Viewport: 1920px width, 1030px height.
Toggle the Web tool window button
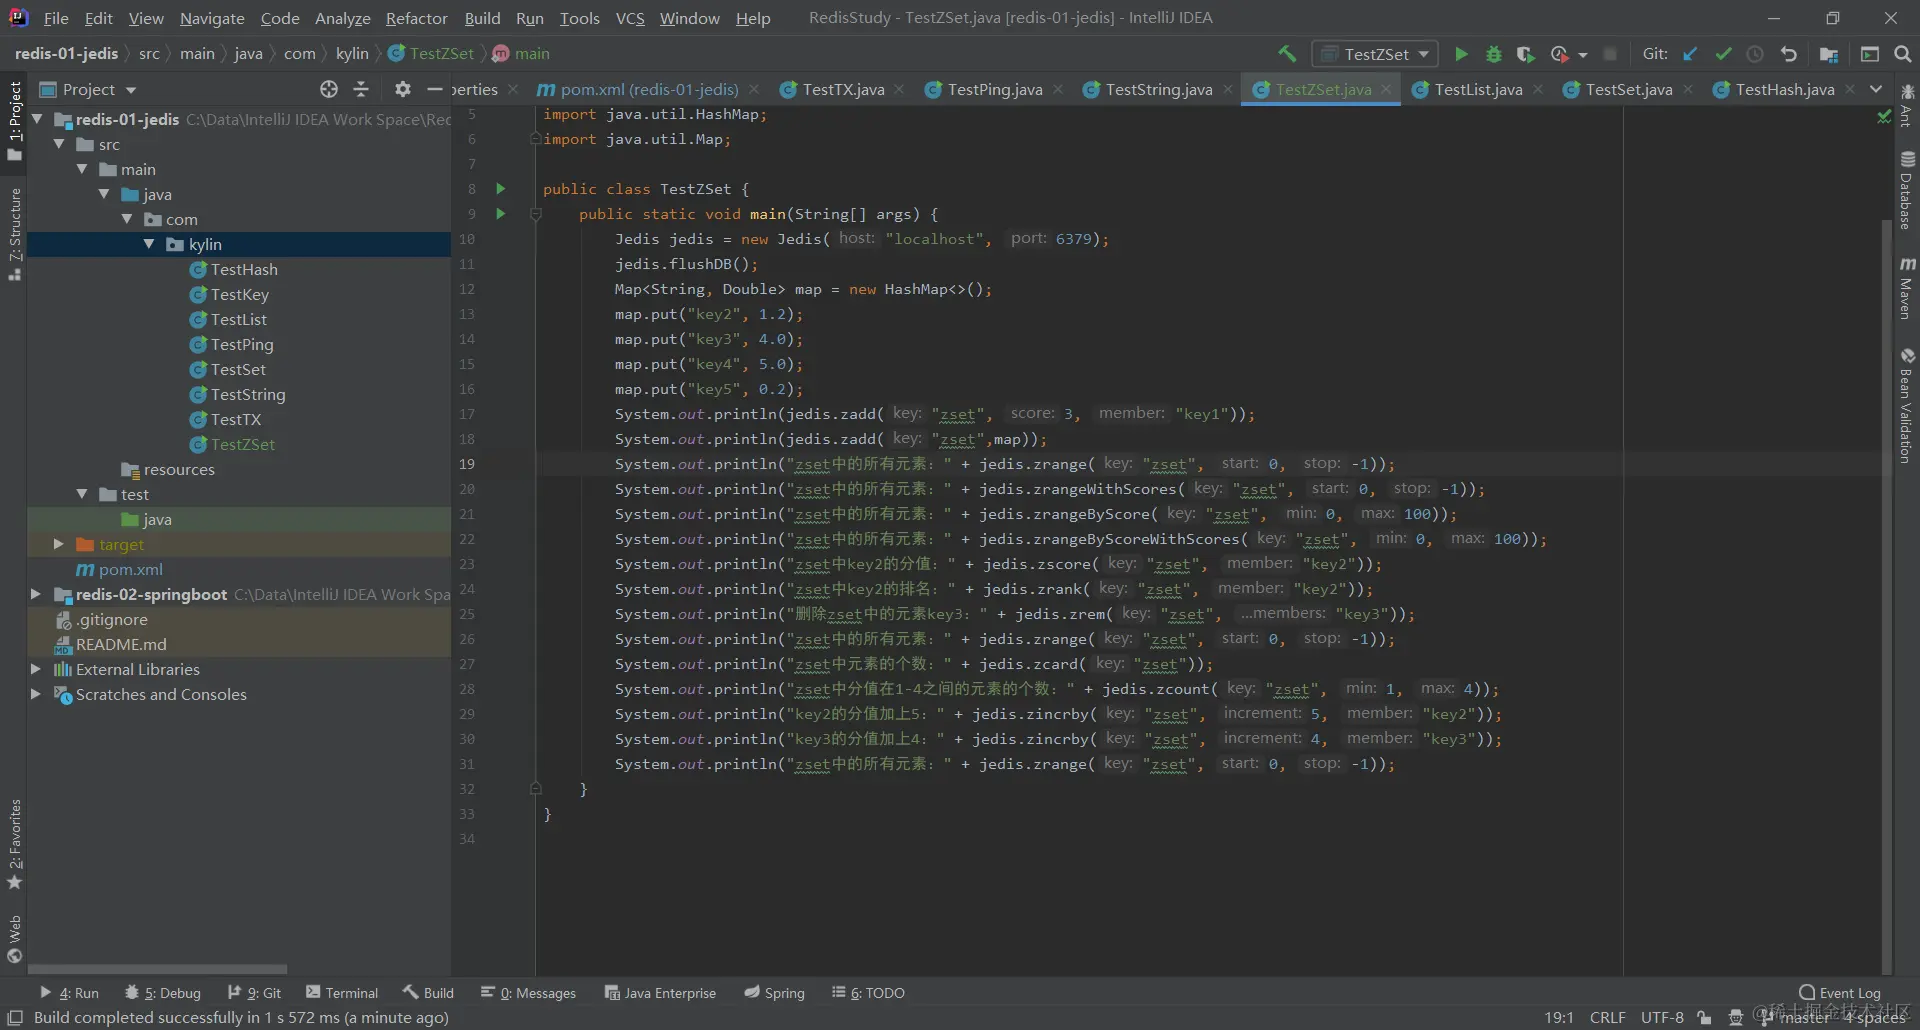click(x=14, y=939)
